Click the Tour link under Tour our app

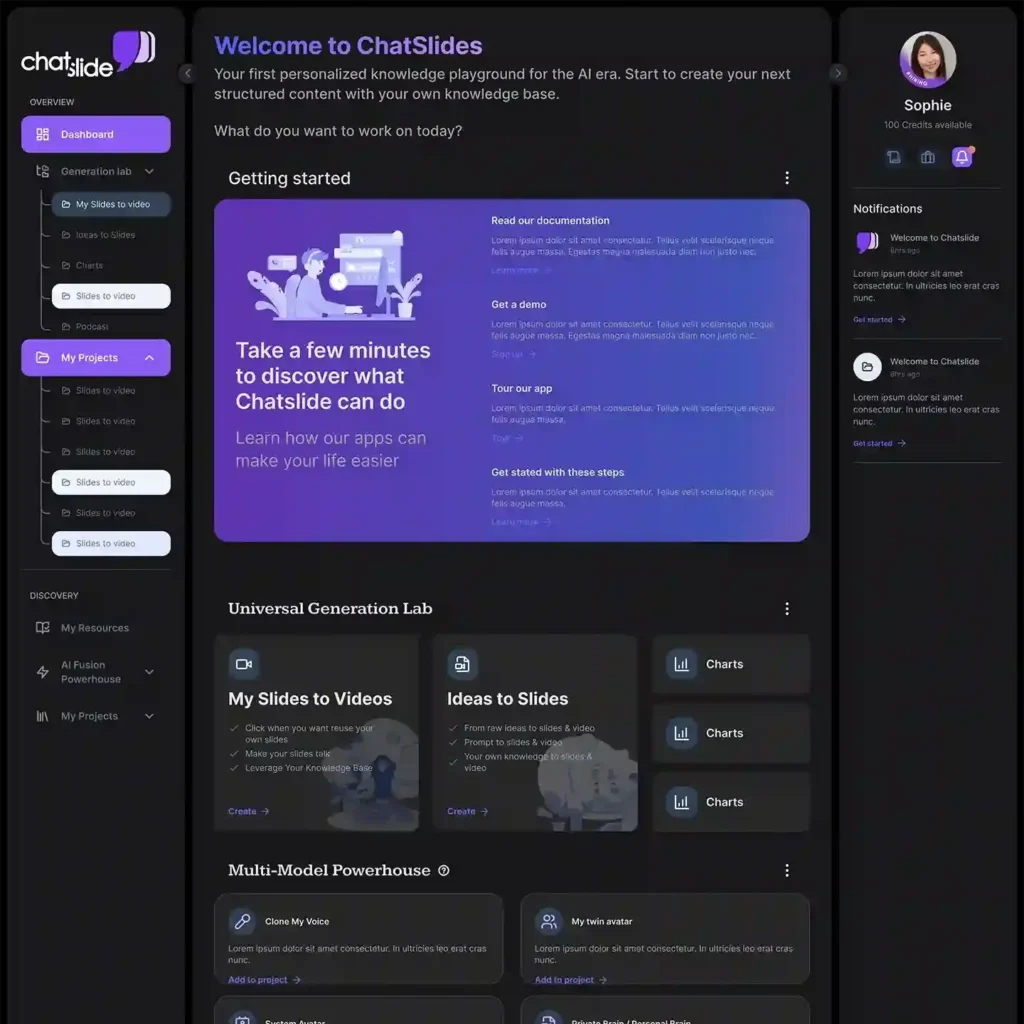[x=507, y=438]
